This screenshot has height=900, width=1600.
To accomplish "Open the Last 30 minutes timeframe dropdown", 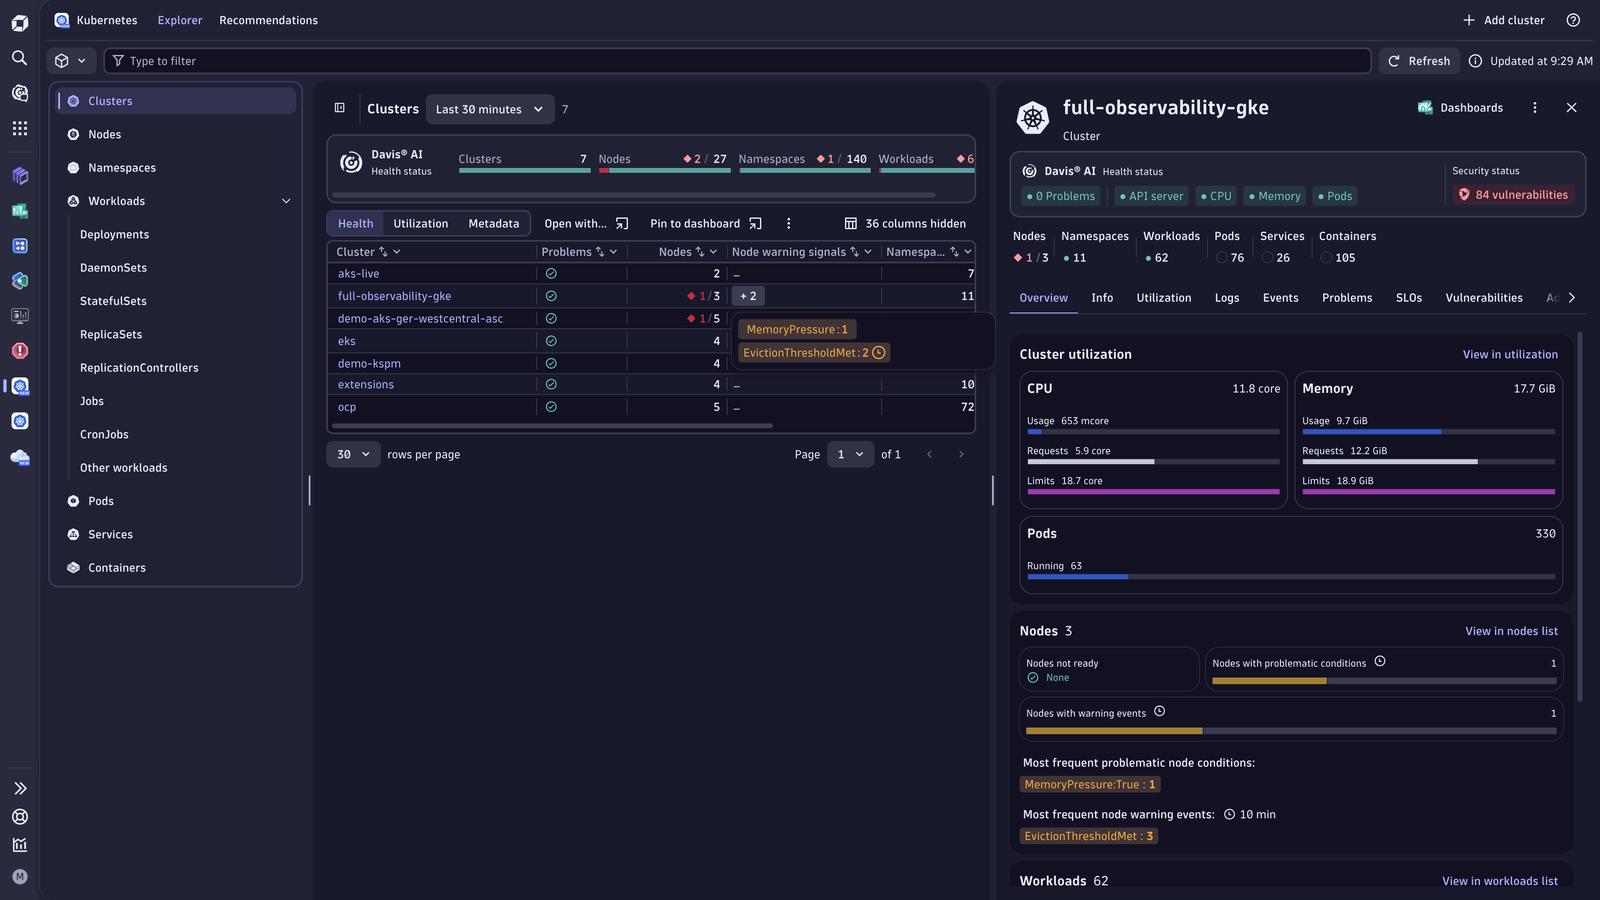I will (x=490, y=109).
